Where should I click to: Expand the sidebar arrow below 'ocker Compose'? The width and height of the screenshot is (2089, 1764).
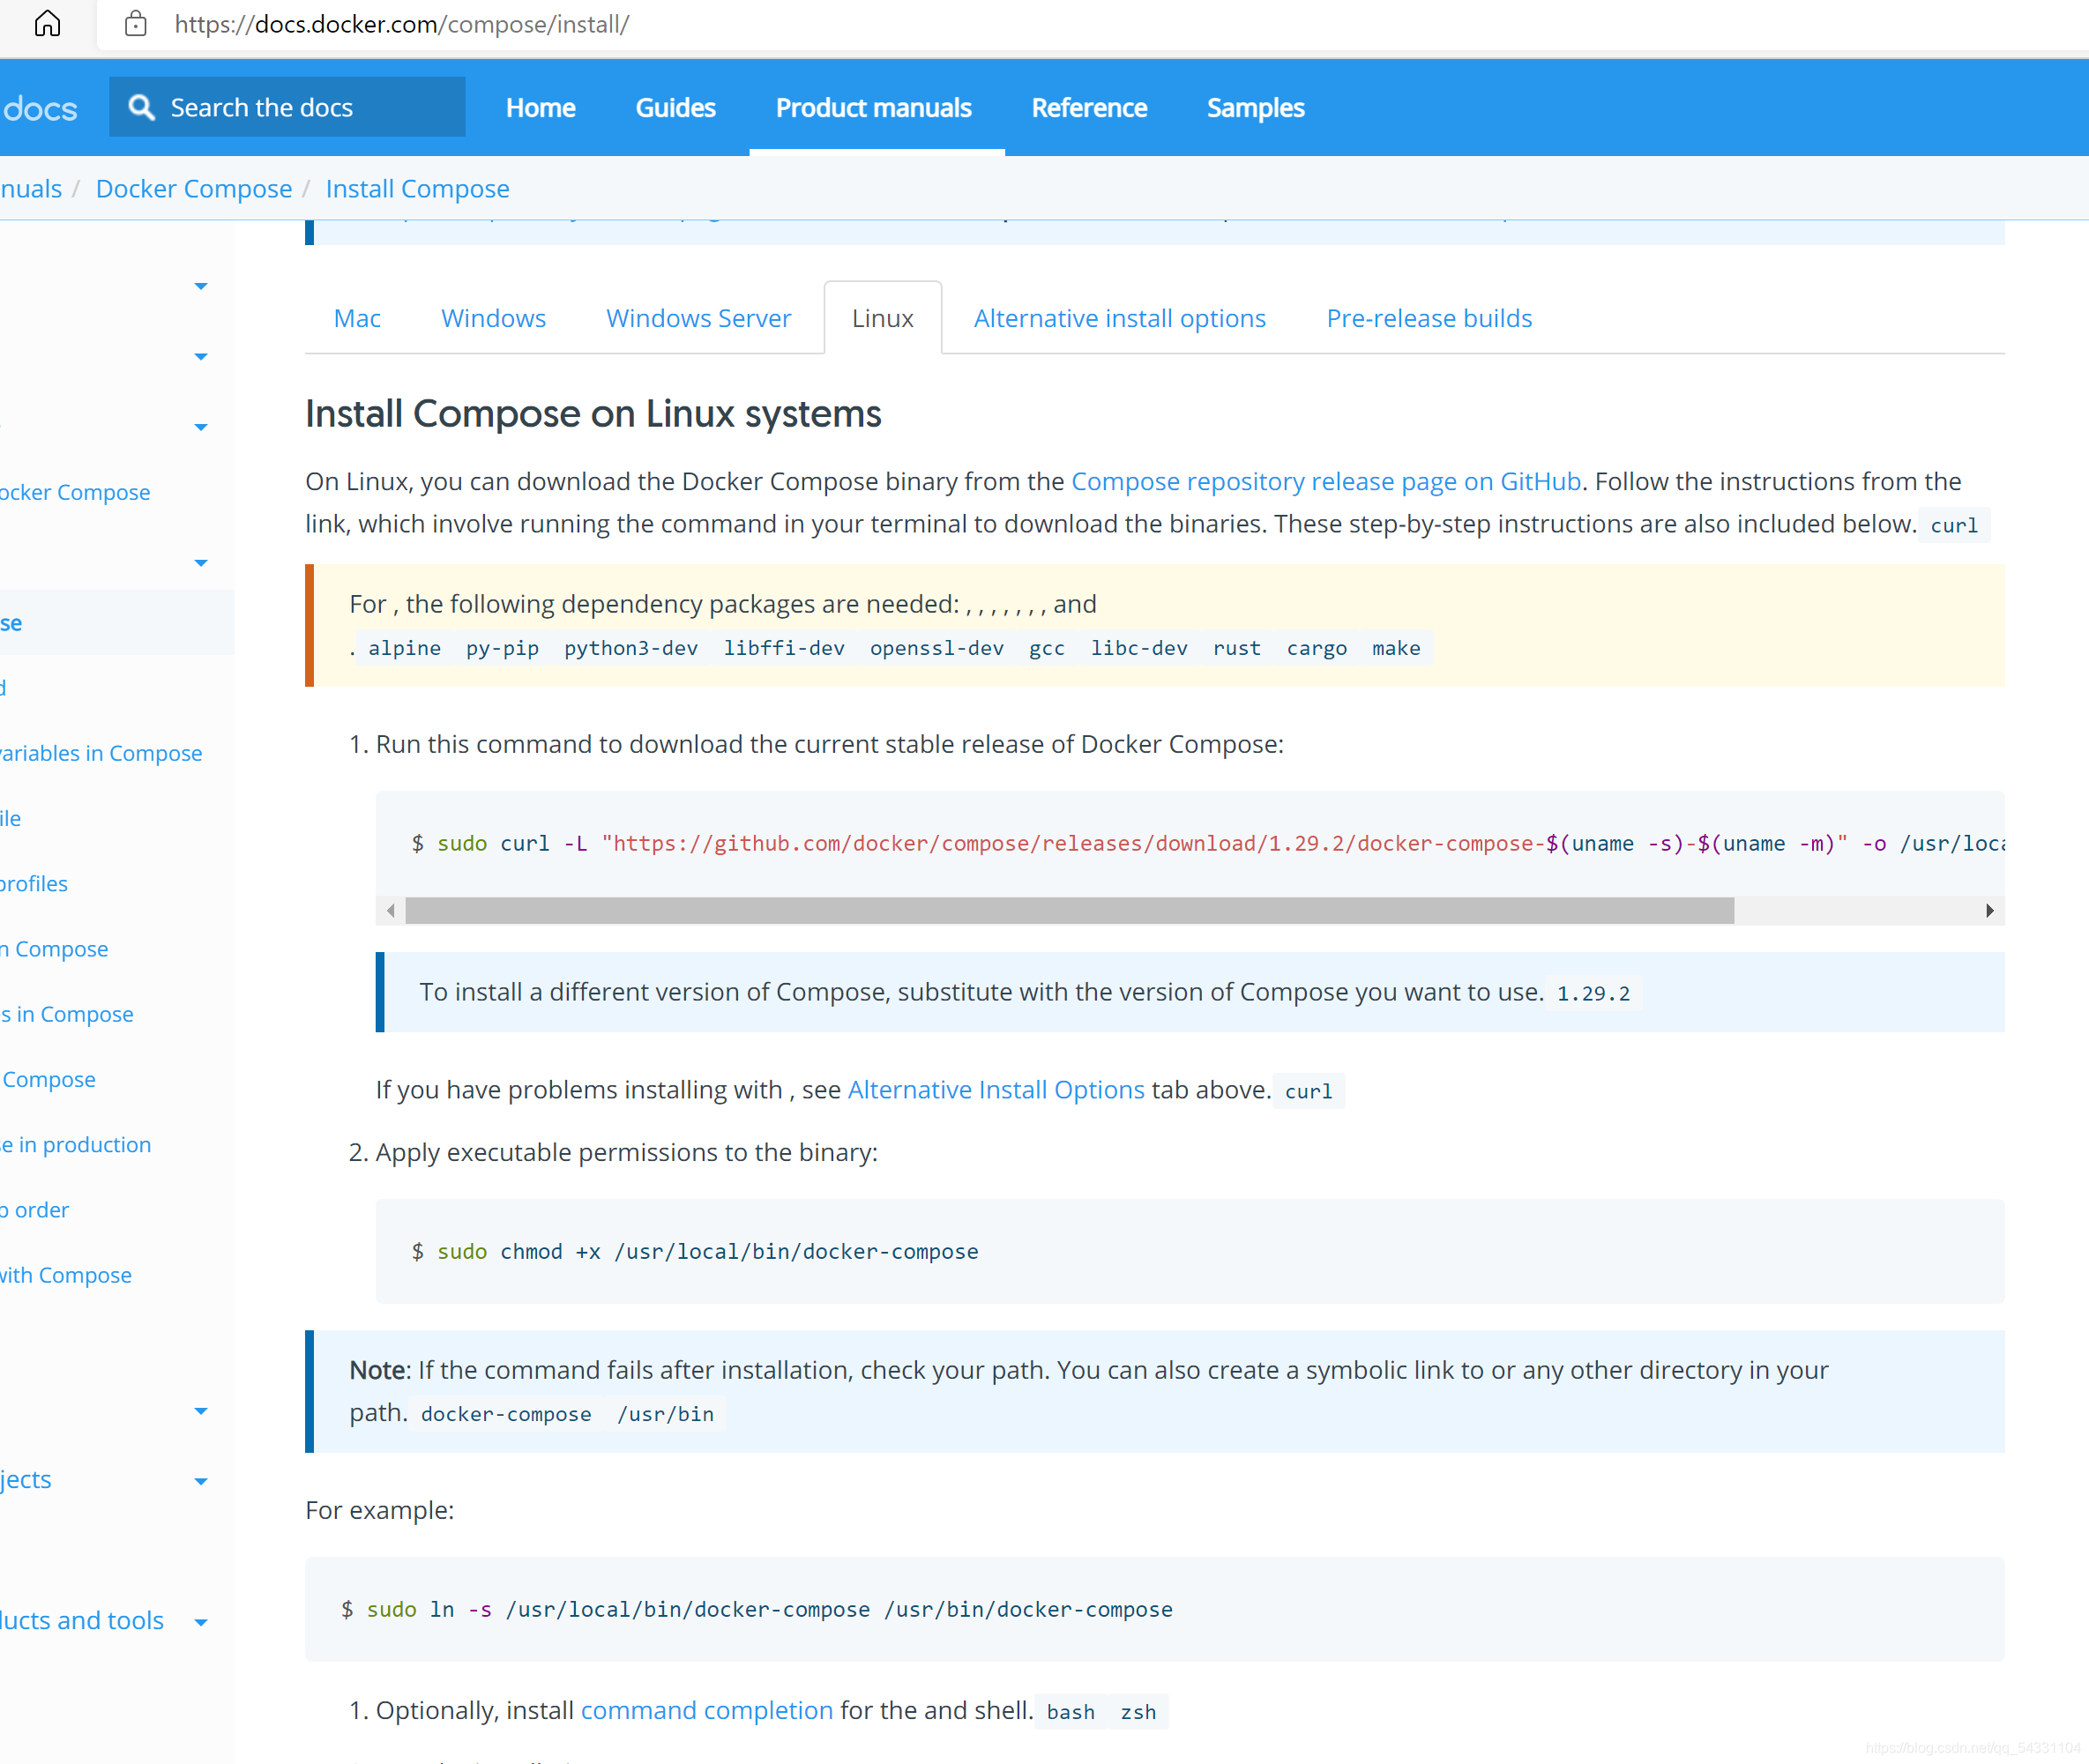[201, 562]
